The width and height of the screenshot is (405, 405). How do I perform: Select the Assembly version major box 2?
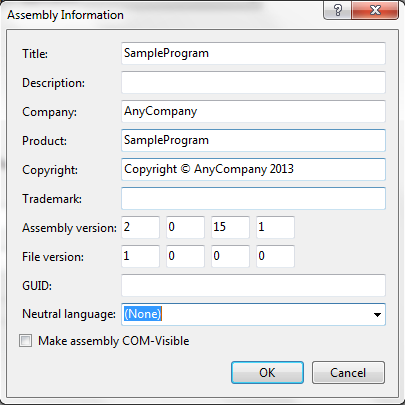(140, 227)
